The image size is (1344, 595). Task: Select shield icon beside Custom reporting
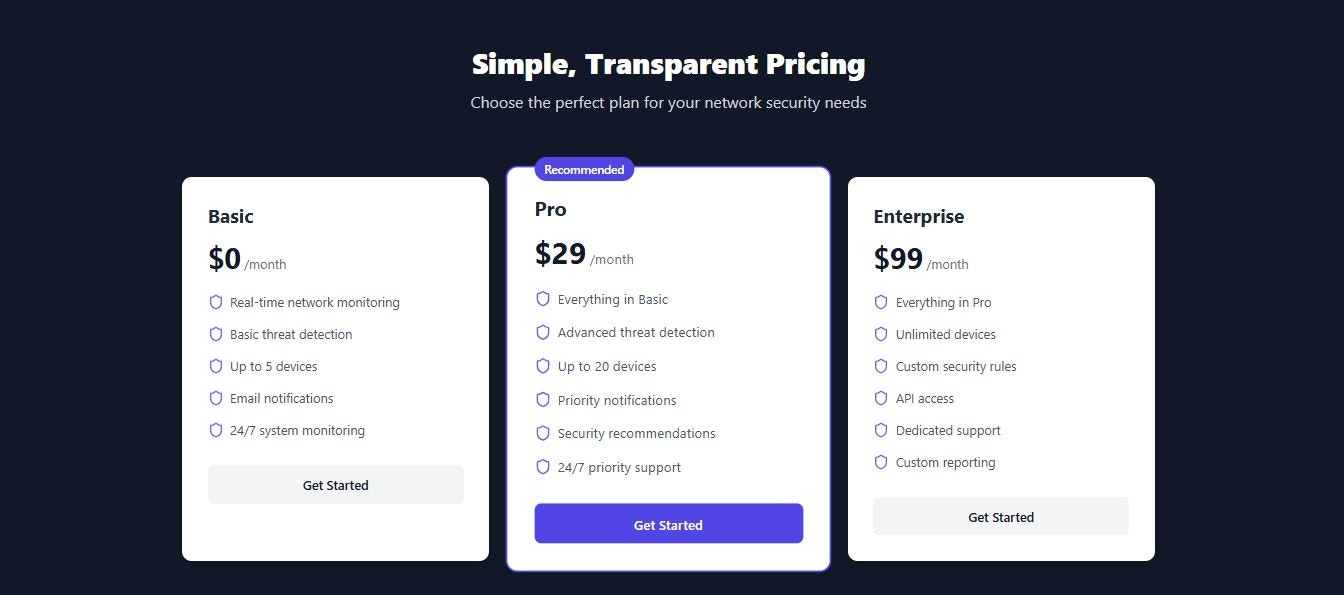click(x=881, y=462)
